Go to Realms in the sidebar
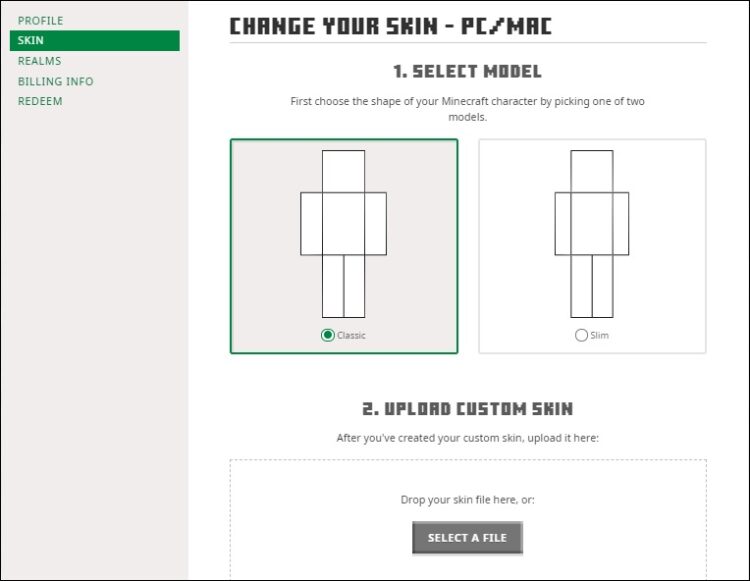750x581 pixels. (x=39, y=61)
